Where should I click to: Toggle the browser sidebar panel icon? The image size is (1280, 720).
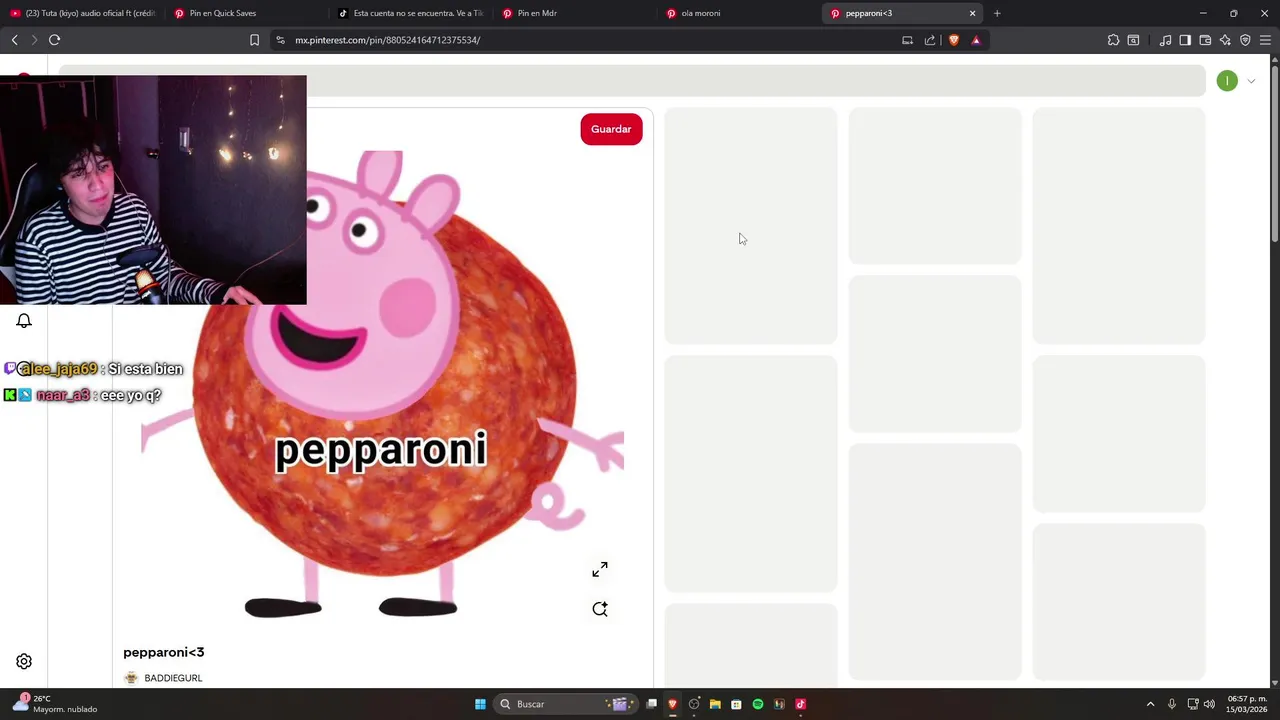(1185, 40)
